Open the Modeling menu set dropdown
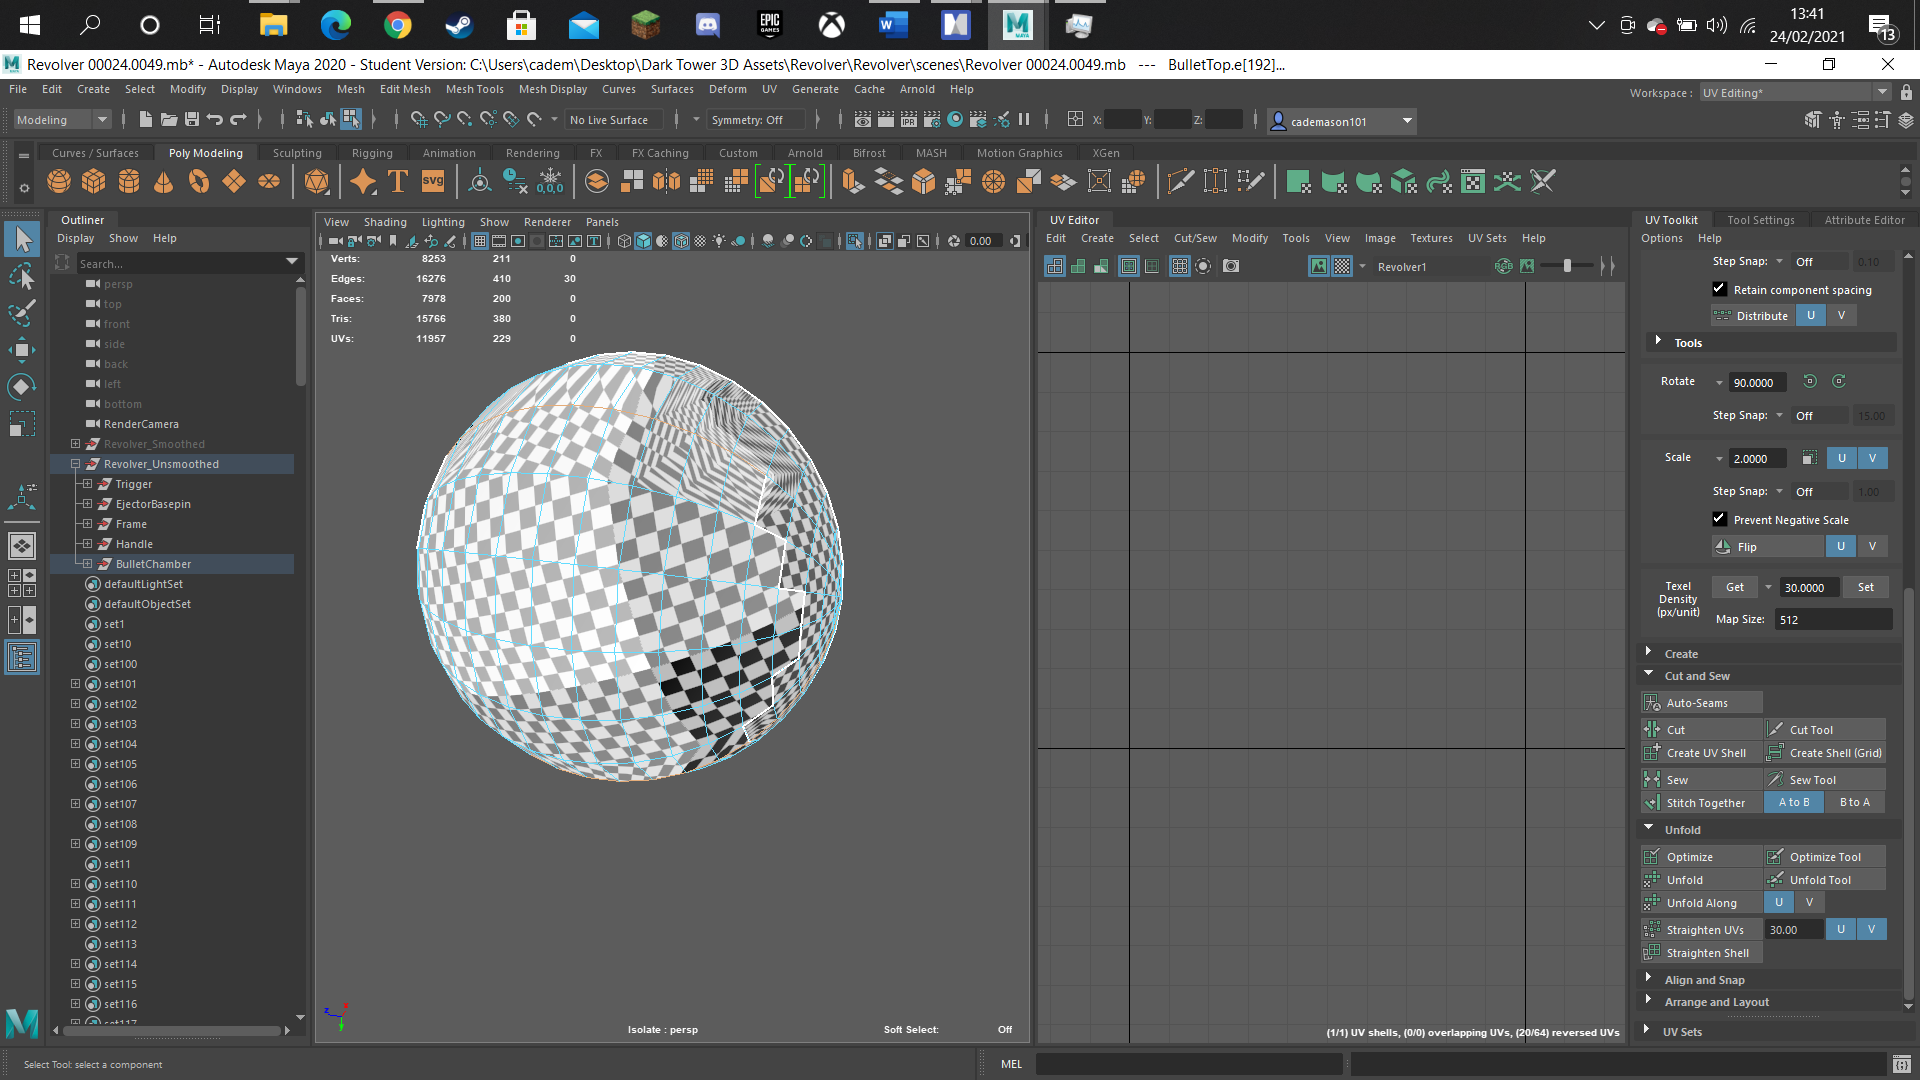Screen dimensions: 1920x1080 click(x=62, y=120)
